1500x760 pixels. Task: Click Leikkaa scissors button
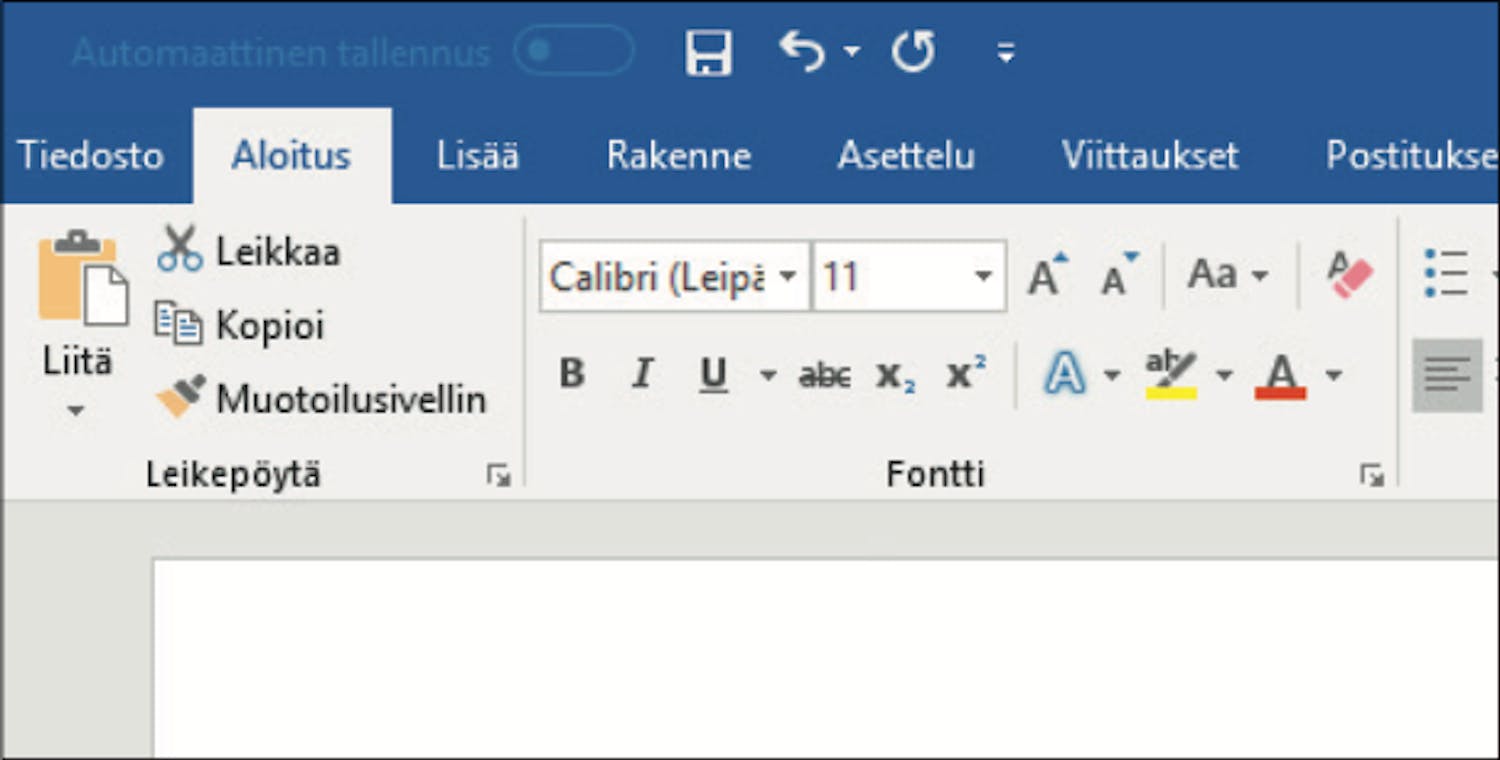click(x=248, y=250)
